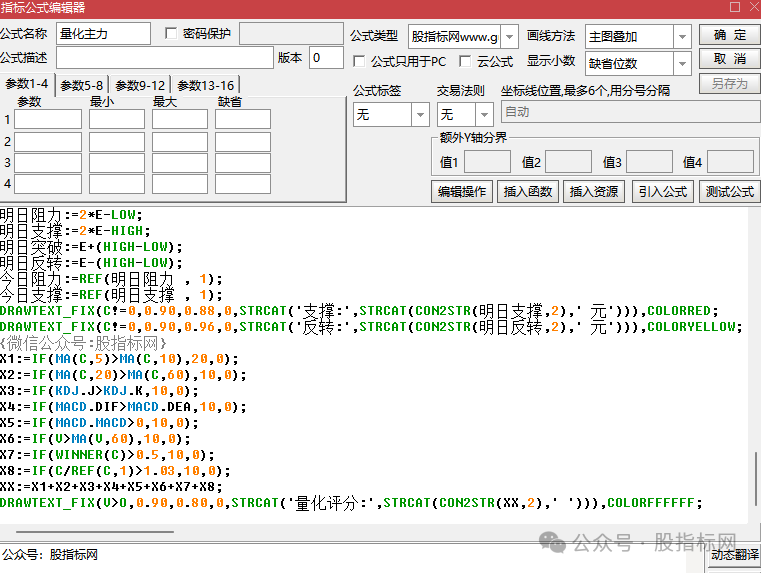Open the 显示小数 缺省位数 dropdown

pos(682,64)
